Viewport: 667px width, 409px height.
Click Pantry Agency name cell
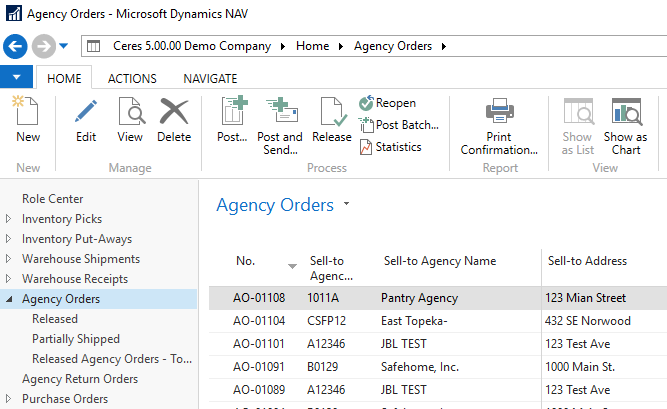[x=419, y=298]
